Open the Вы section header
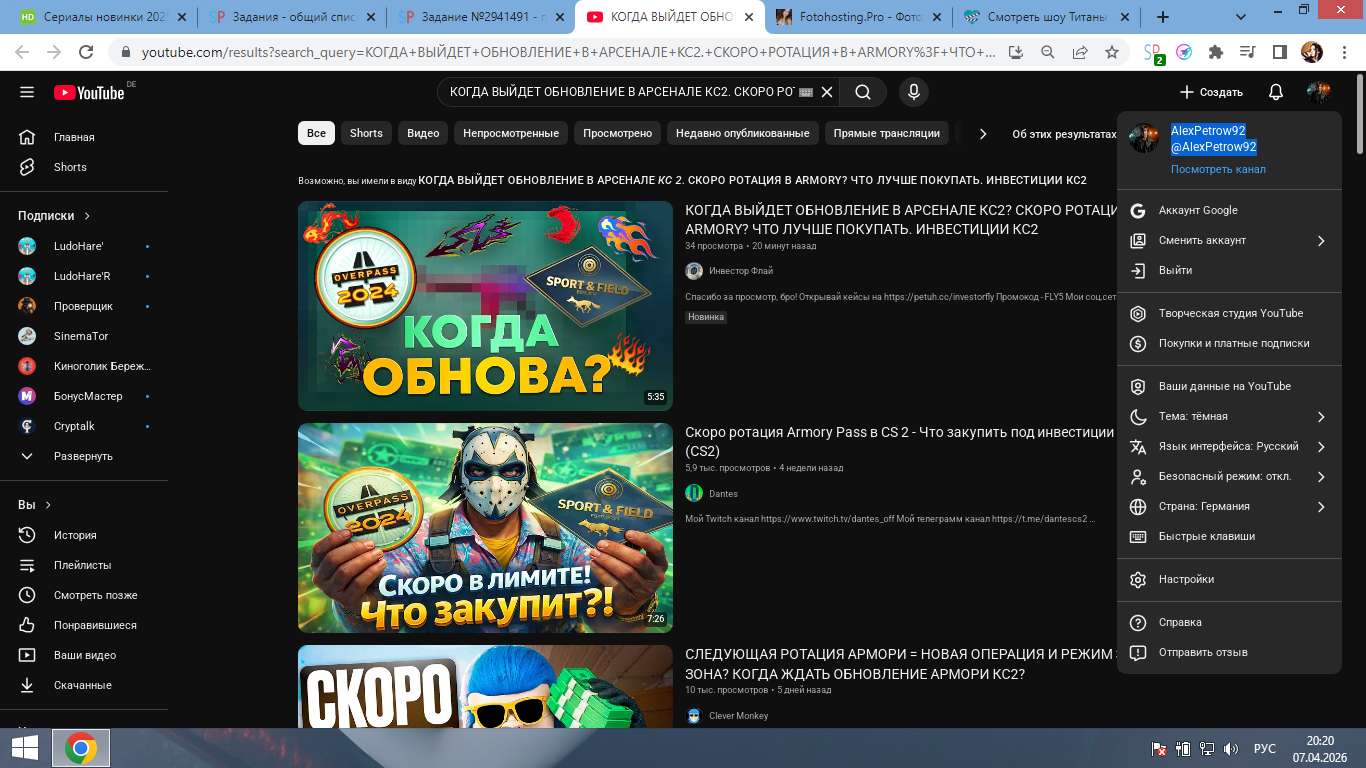Image resolution: width=1366 pixels, height=768 pixels. (x=35, y=505)
